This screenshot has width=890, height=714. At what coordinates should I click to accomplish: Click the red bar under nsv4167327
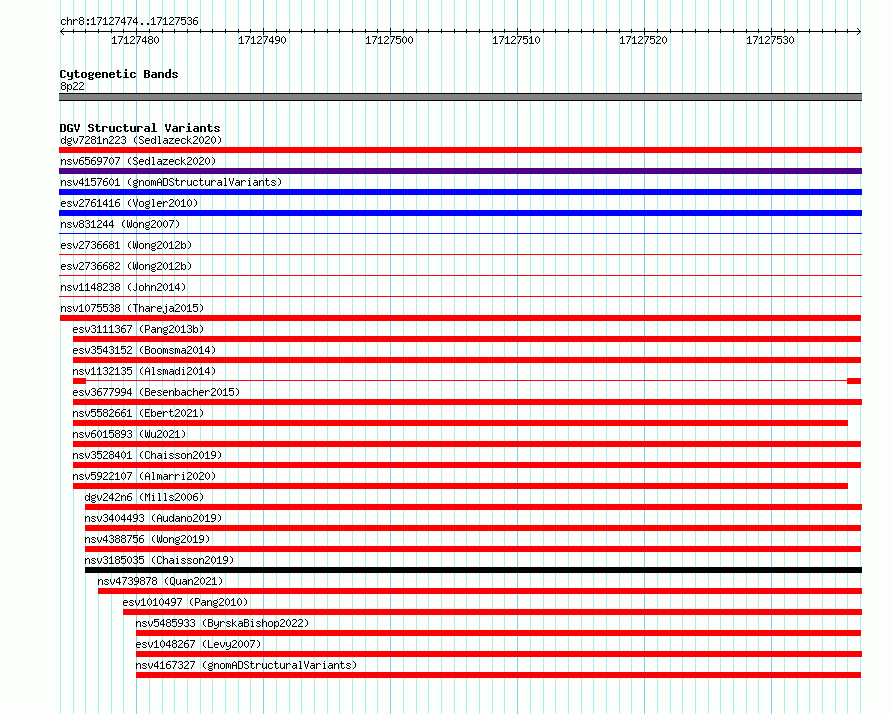point(498,675)
